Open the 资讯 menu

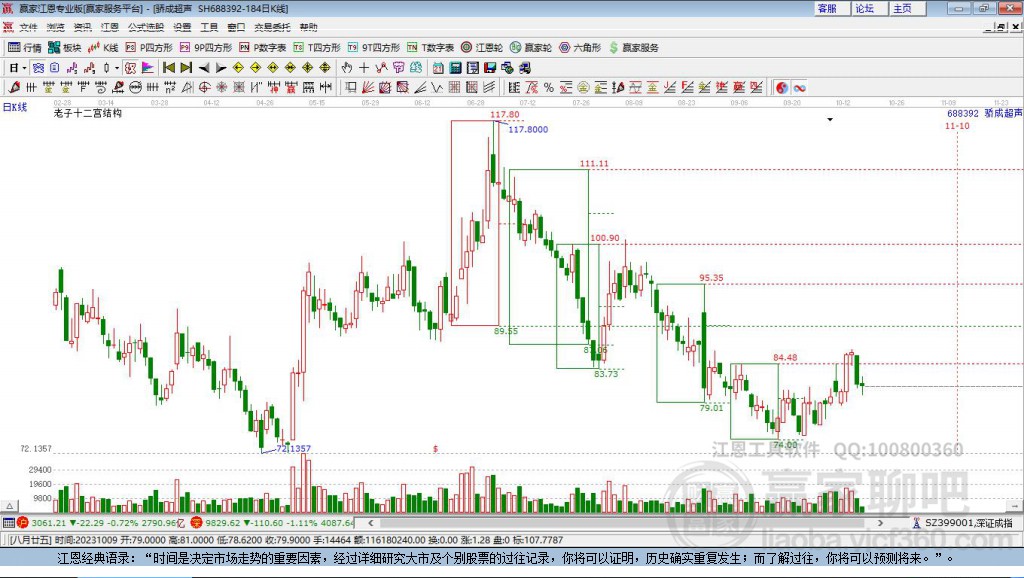[x=82, y=27]
